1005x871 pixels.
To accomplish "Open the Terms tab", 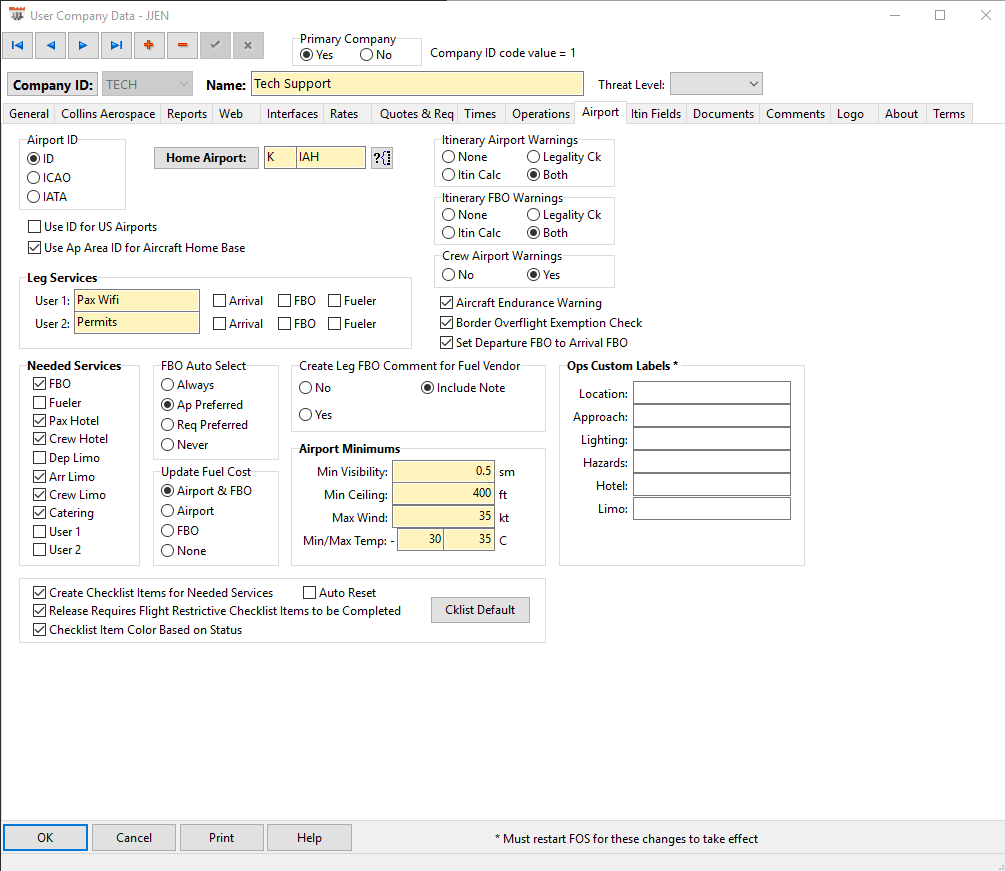I will (x=949, y=113).
